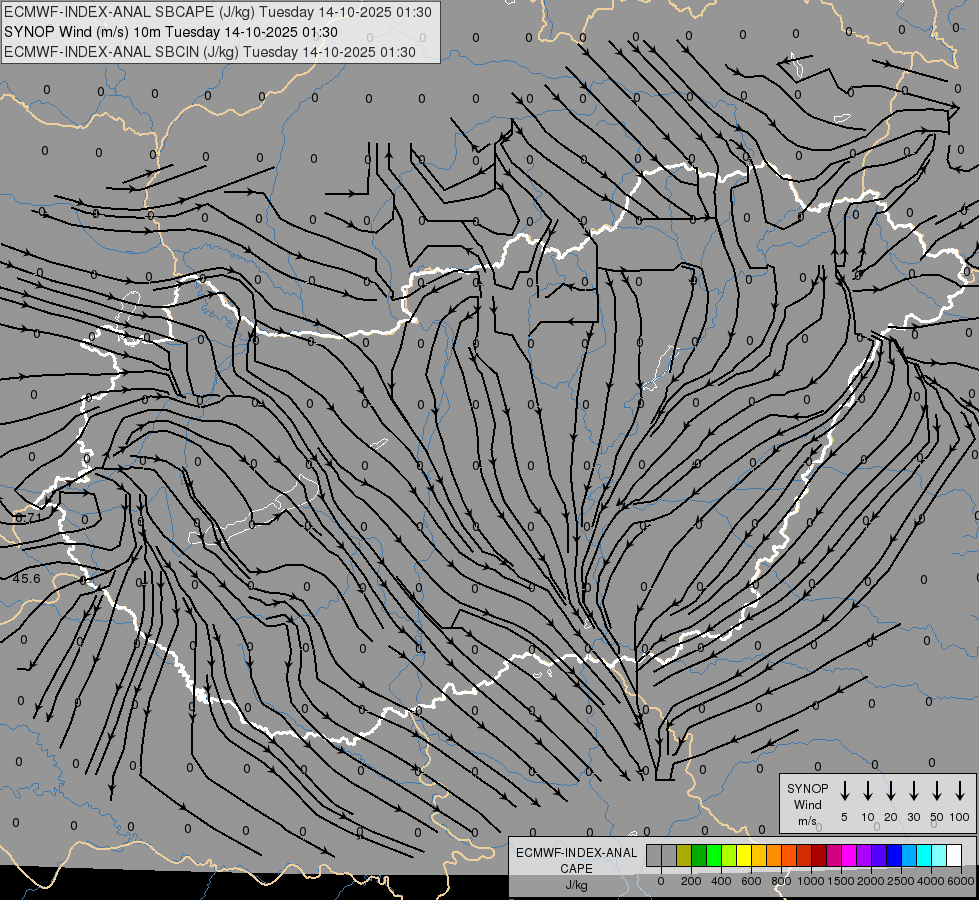This screenshot has height=900, width=979.
Task: Click the wind legend arrow above 50
Action: (x=937, y=791)
